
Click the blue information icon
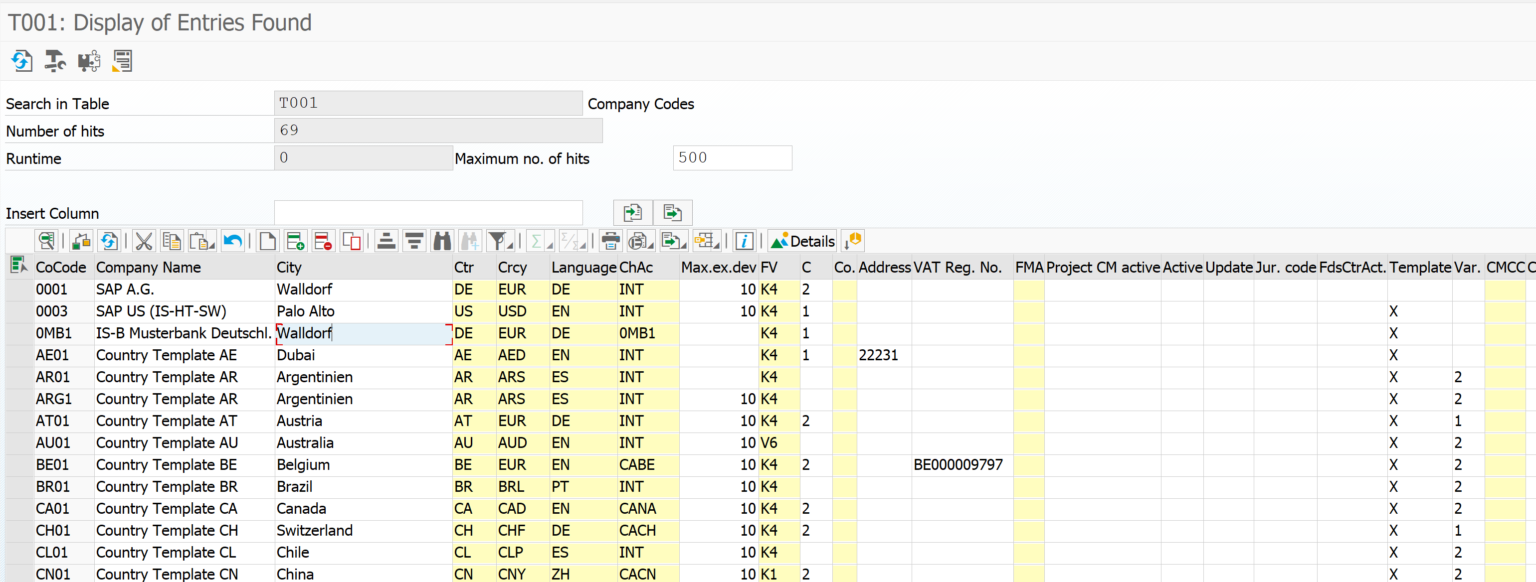(x=743, y=241)
